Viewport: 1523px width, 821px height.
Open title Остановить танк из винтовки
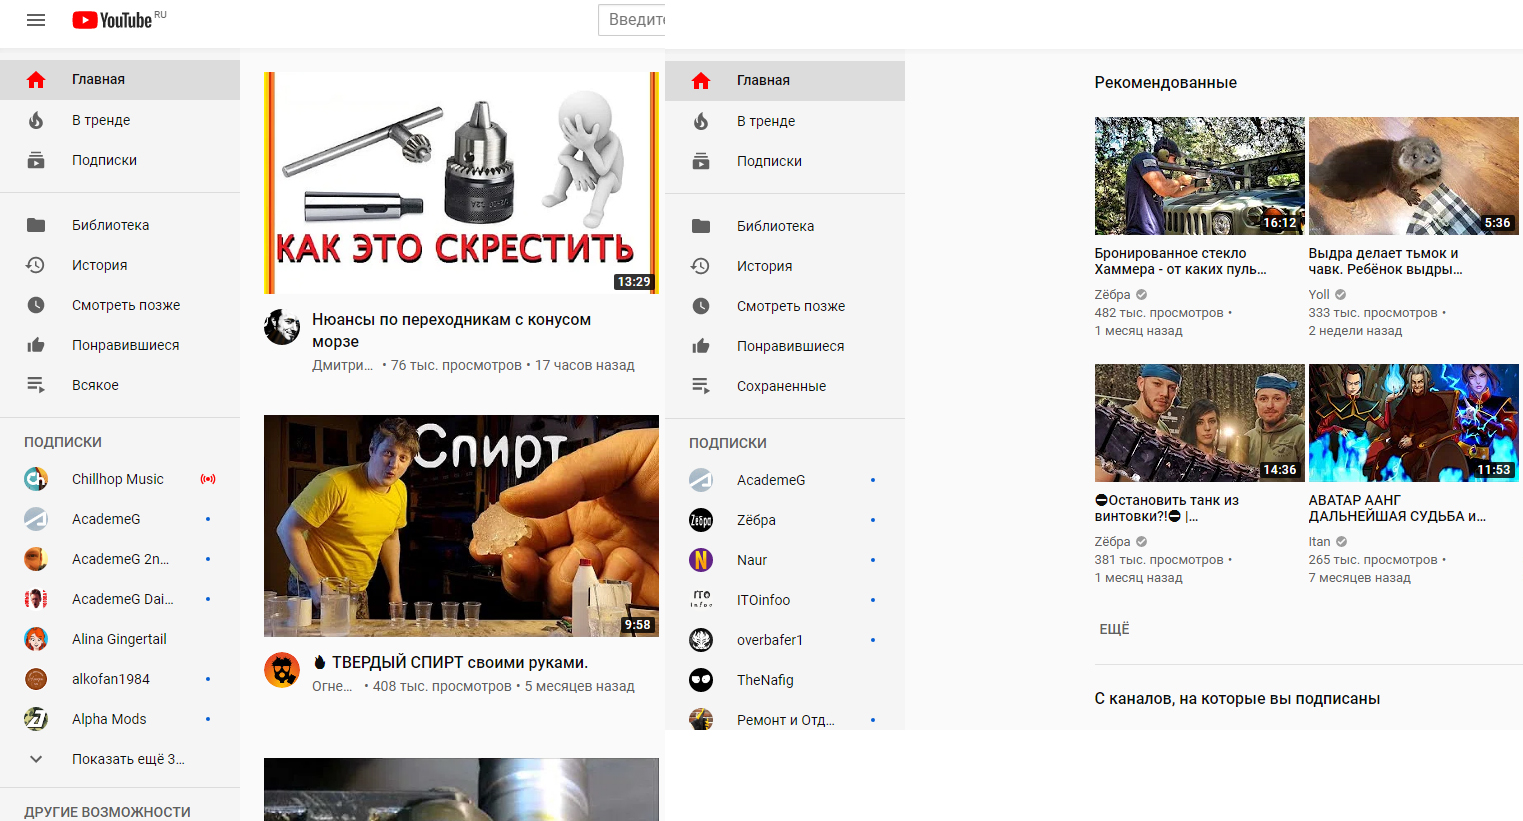point(1167,508)
